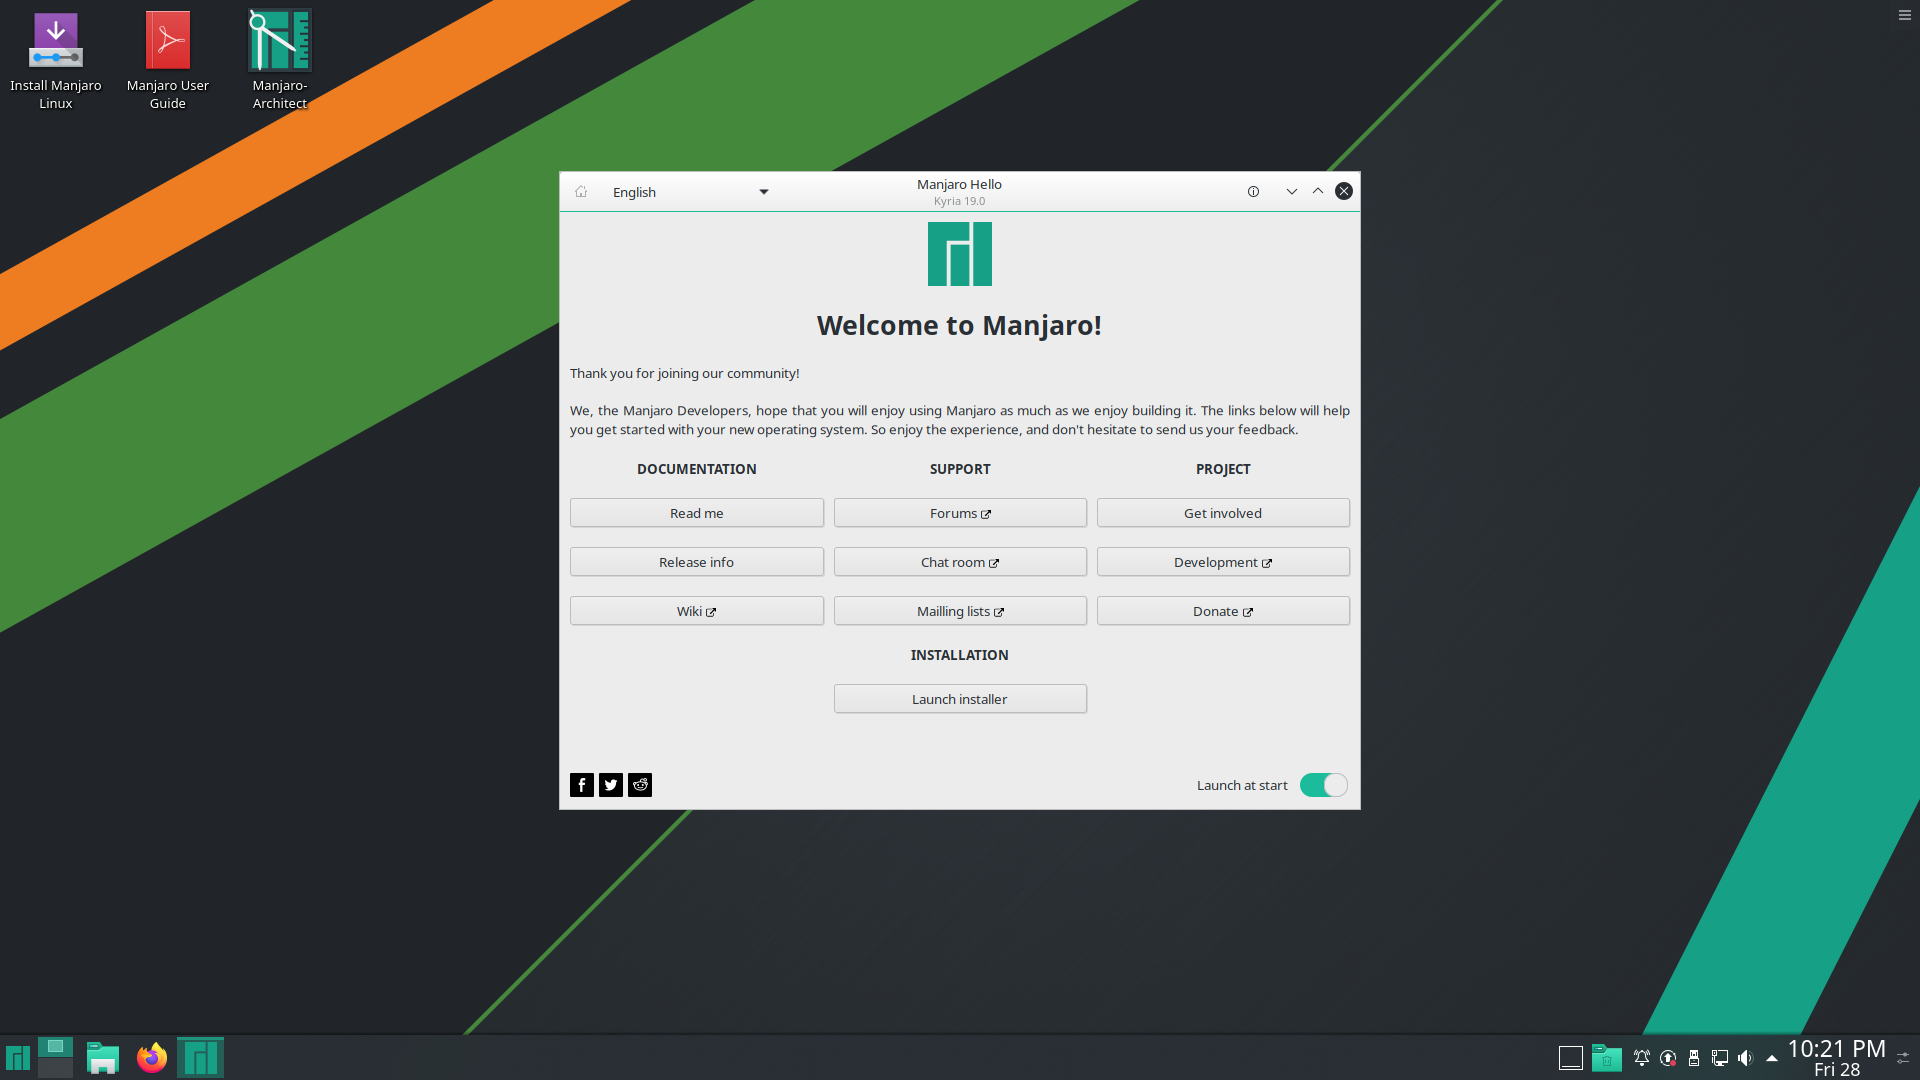The width and height of the screenshot is (1920, 1080).
Task: Open the Forums external link
Action: (960, 513)
